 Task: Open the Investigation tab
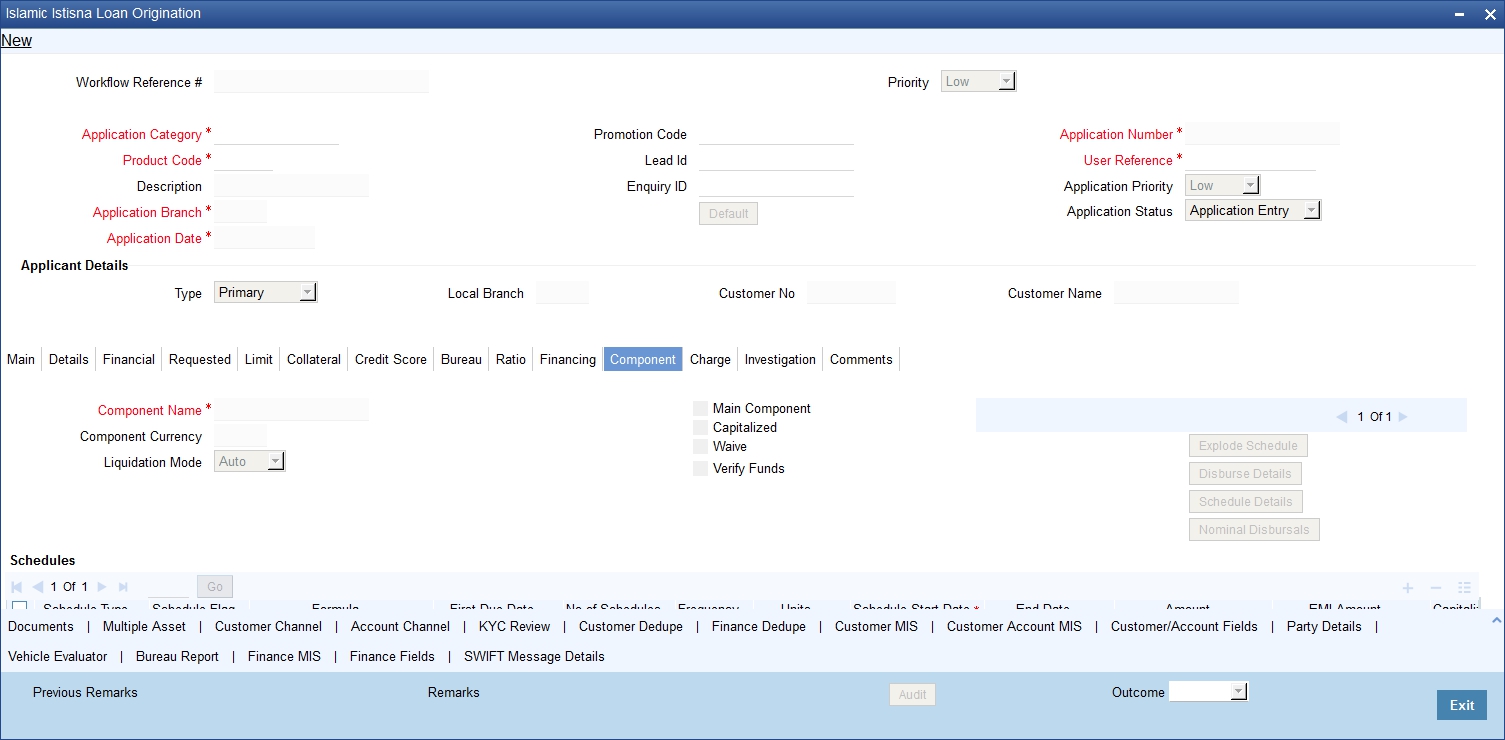(x=780, y=359)
